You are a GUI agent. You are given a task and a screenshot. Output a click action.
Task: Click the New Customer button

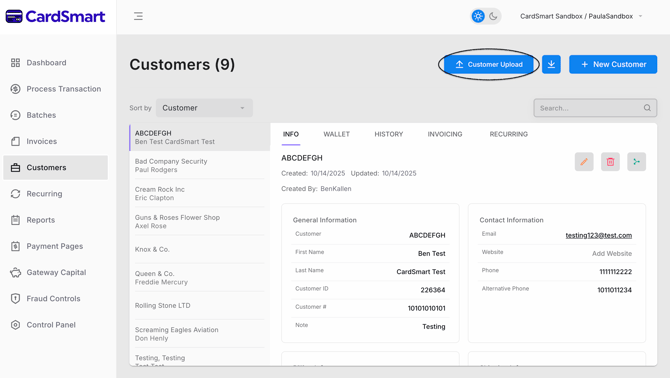(x=613, y=64)
